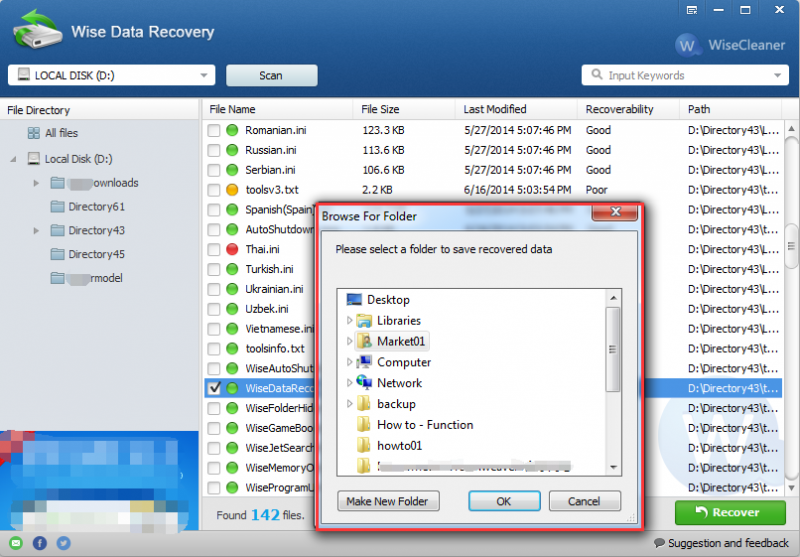Select the Network icon in Browse dialog
Screen dimensions: 800x557
[x=364, y=383]
